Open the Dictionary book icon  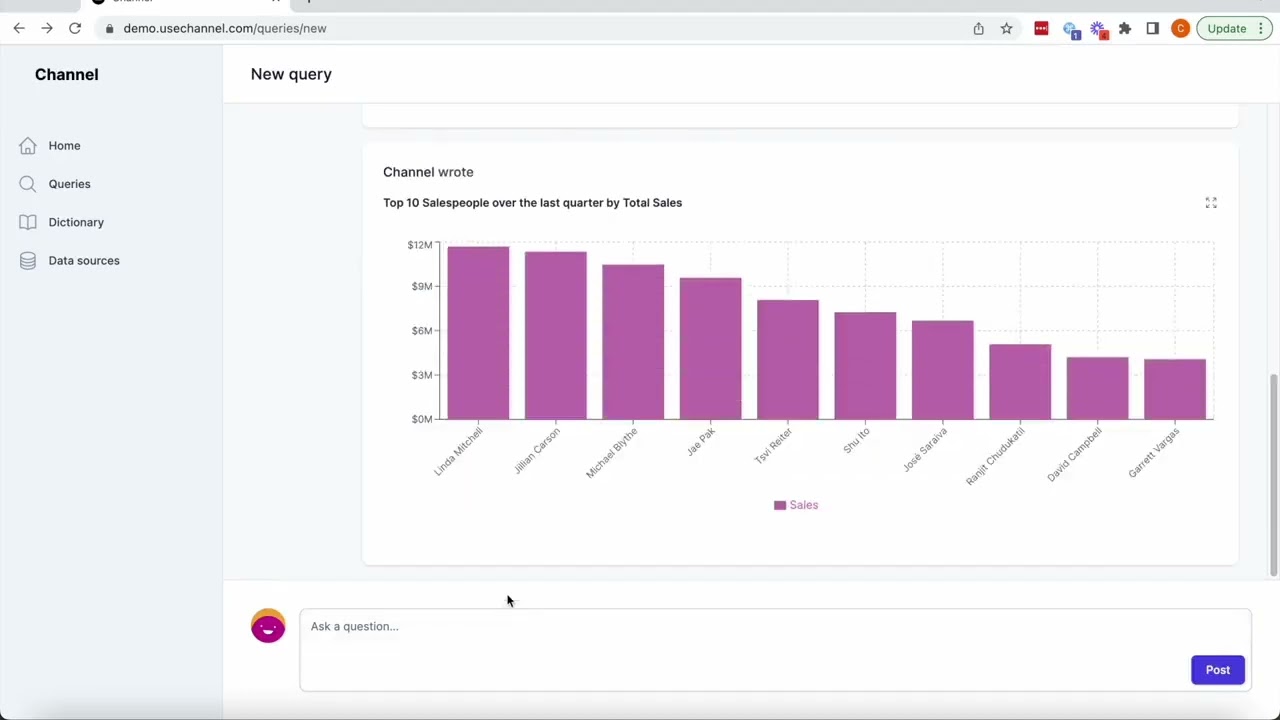(27, 222)
